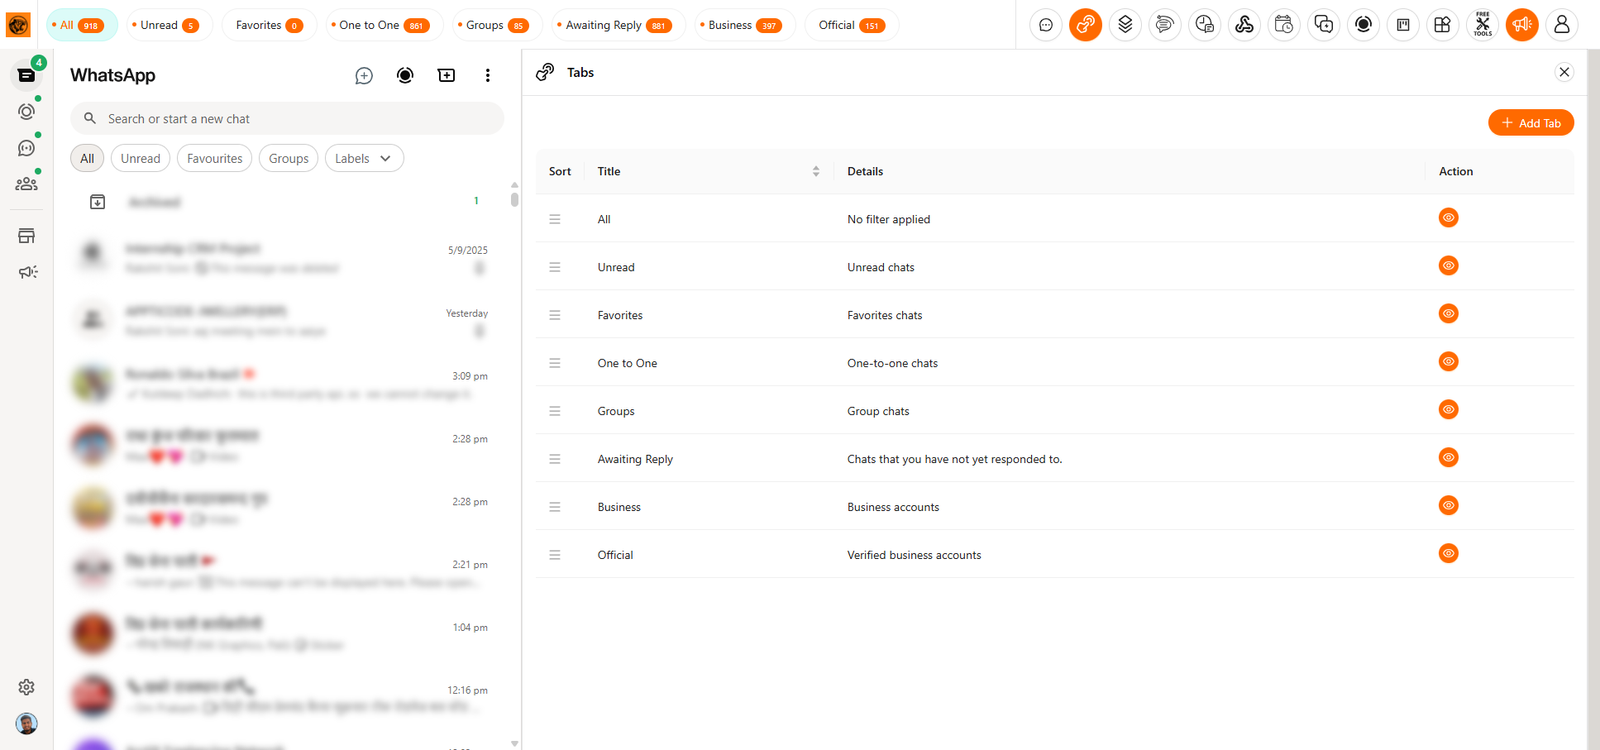1600x750 pixels.
Task: Click the clock with message icon in toolbar
Action: pyautogui.click(x=1205, y=25)
